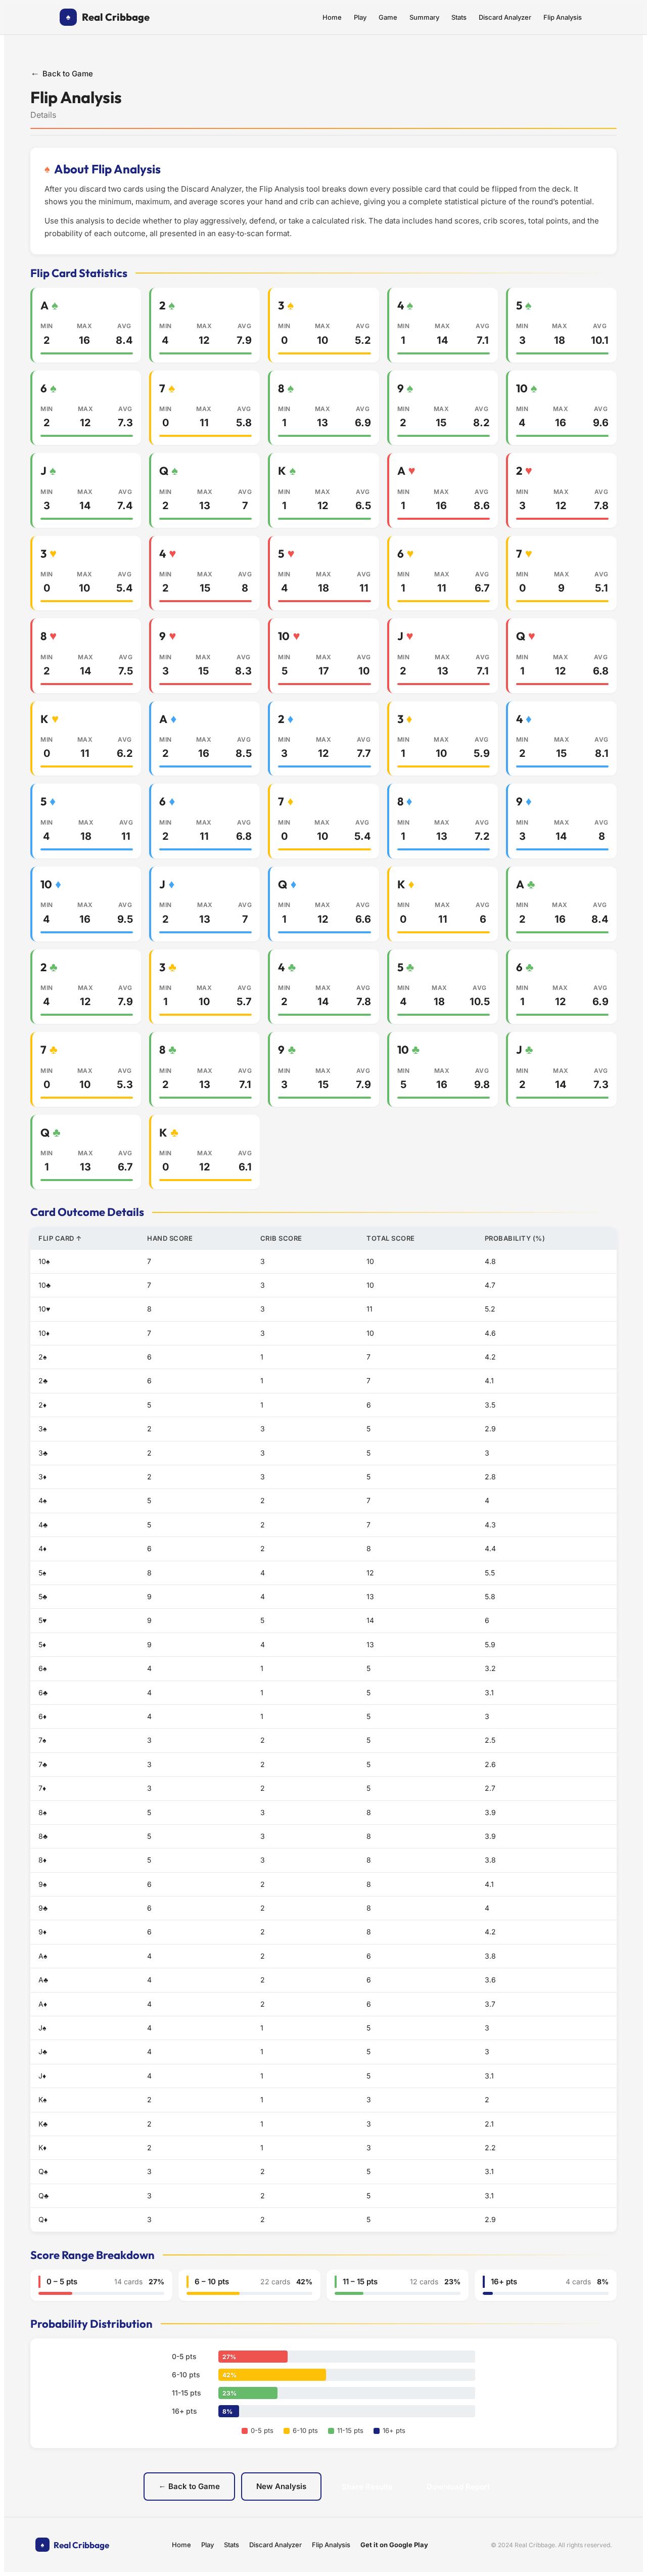Open Get it on Google Play footer link
This screenshot has width=647, height=2576.
click(x=394, y=2544)
